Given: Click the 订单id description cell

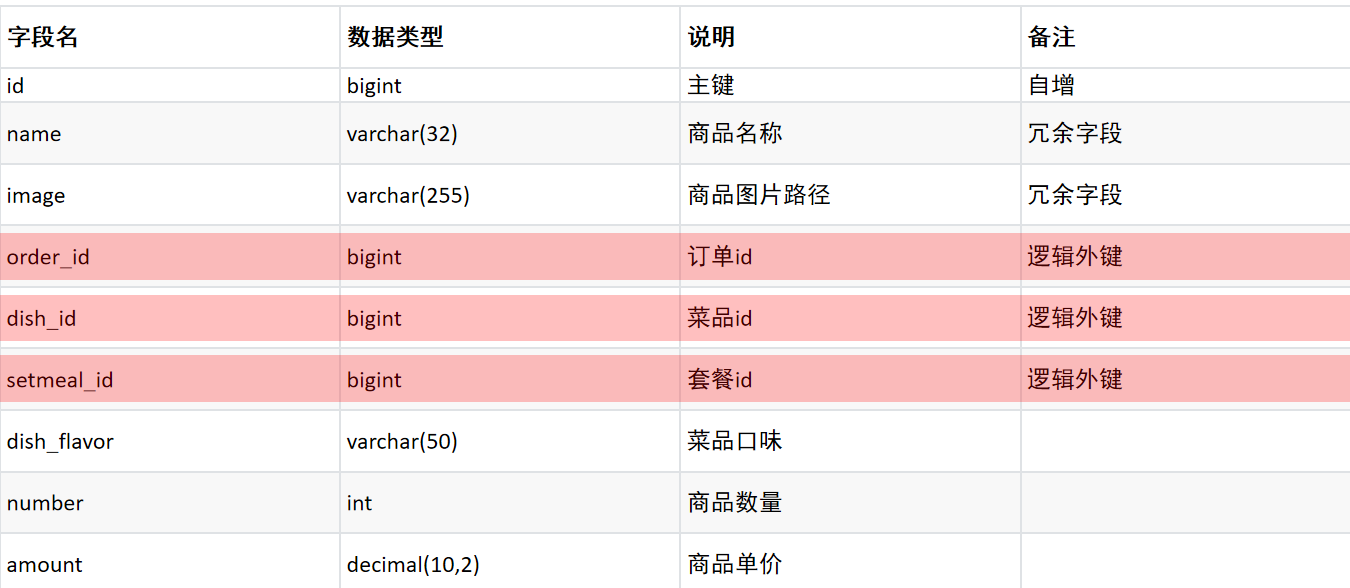Looking at the screenshot, I should click(851, 257).
